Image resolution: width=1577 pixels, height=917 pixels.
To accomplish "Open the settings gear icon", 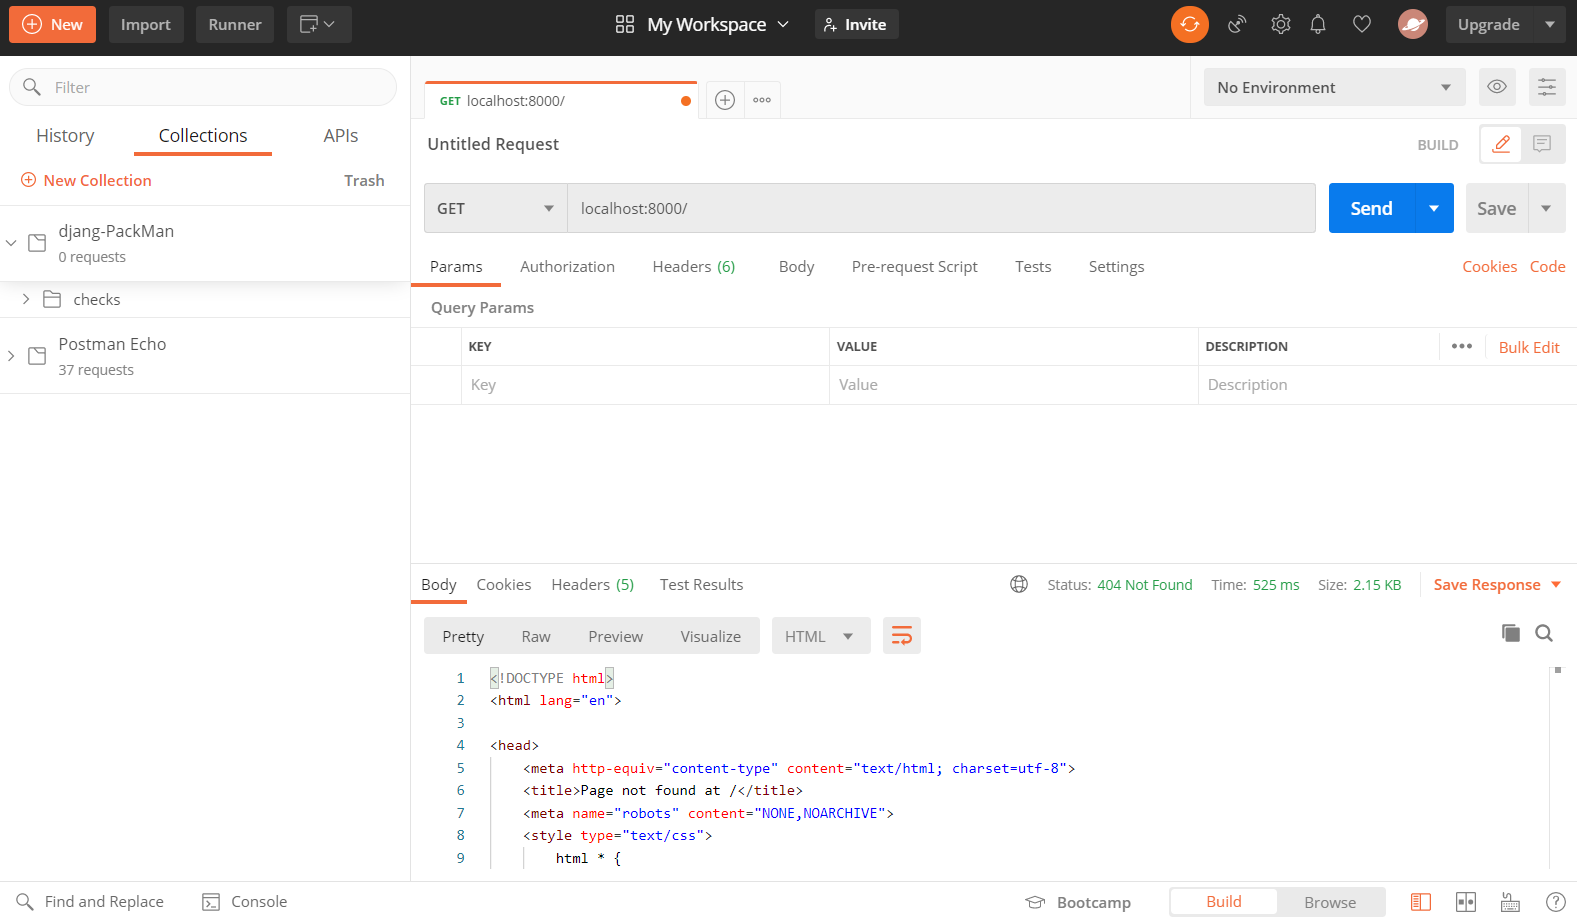I will pos(1280,24).
